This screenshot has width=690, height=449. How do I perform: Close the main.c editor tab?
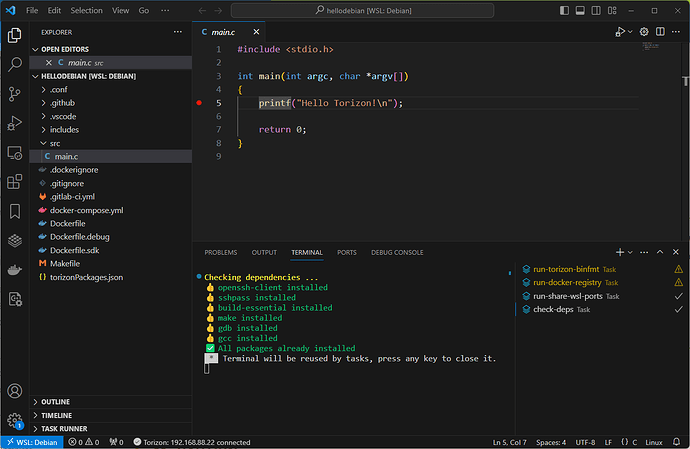256,32
